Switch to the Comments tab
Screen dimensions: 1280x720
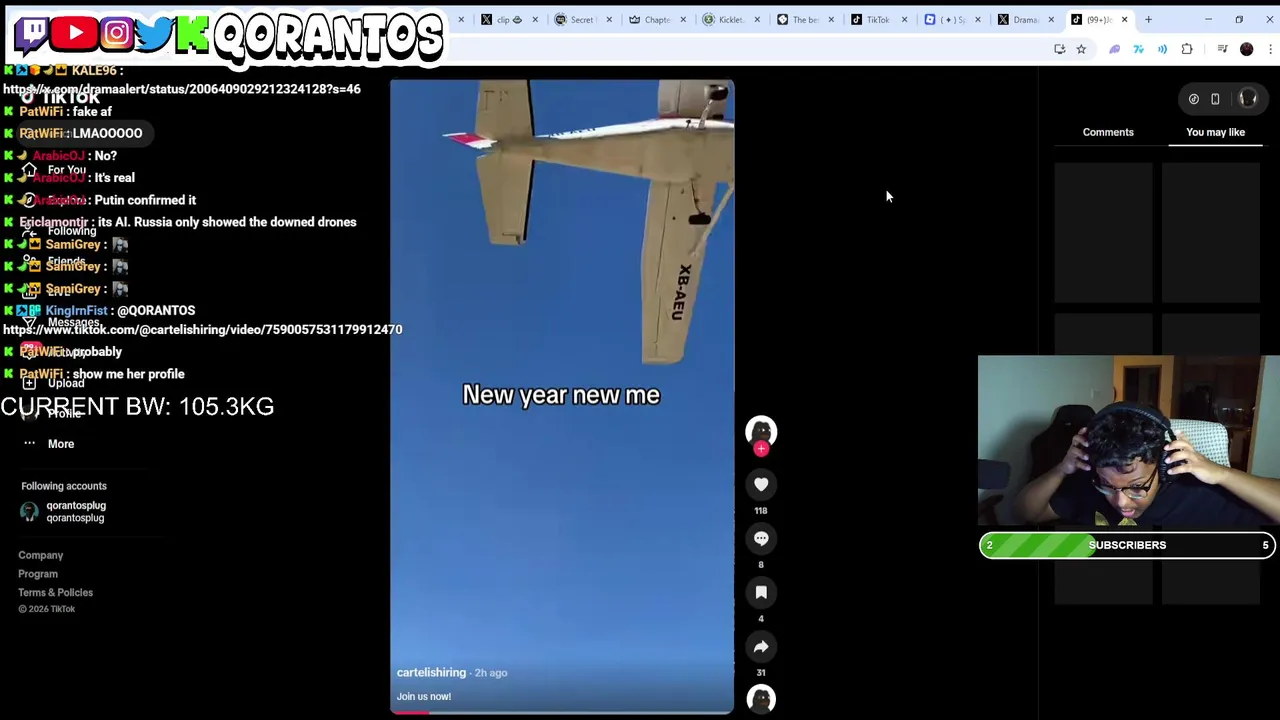point(1108,132)
